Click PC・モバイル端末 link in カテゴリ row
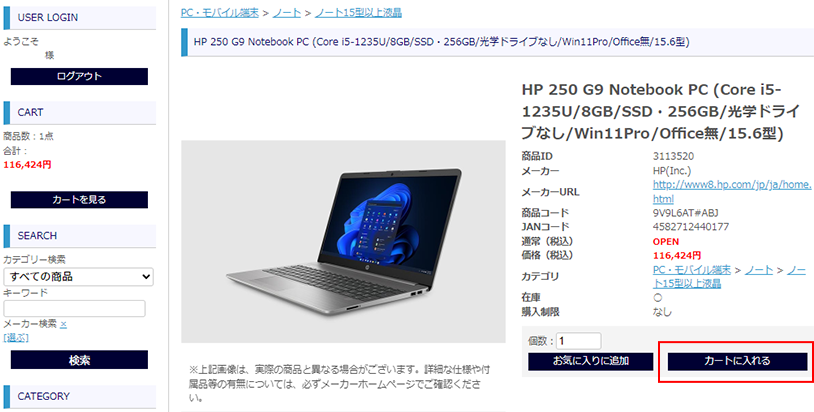The height and width of the screenshot is (412, 814). (691, 270)
